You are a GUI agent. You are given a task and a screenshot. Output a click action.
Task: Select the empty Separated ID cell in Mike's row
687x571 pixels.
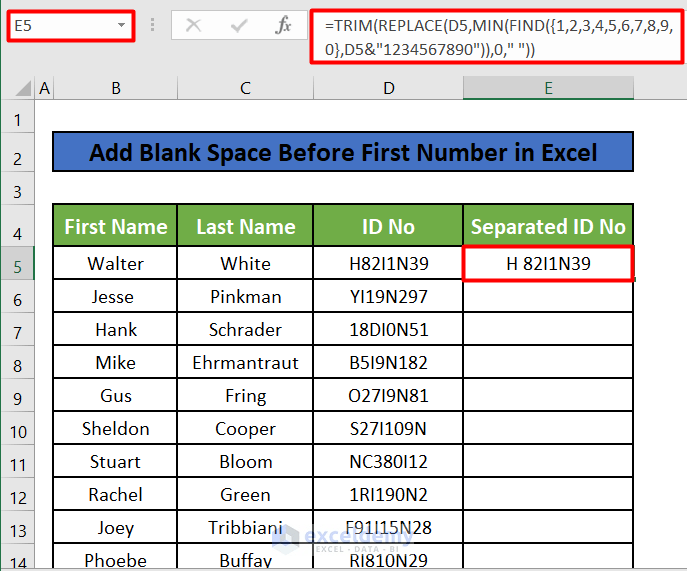click(x=548, y=362)
